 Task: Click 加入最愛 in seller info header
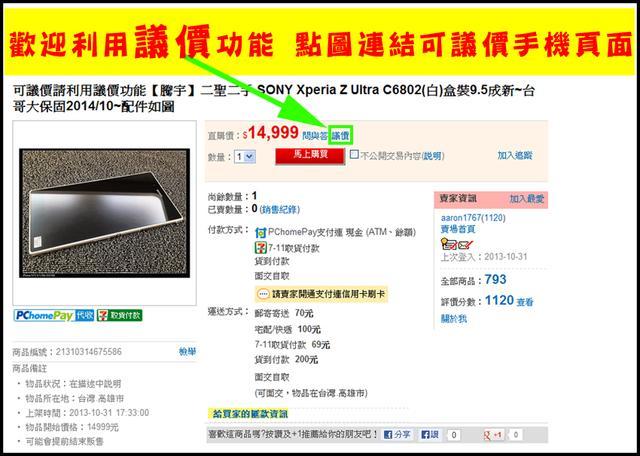point(527,199)
